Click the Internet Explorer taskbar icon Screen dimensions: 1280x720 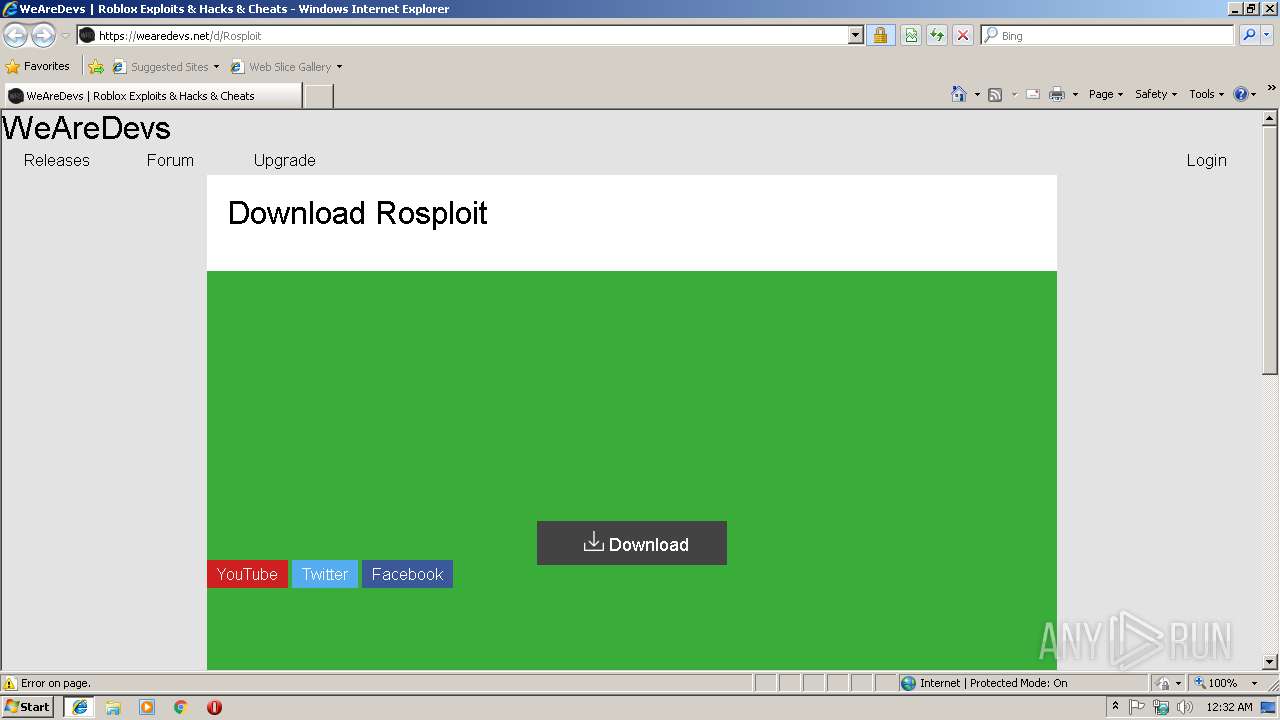point(80,707)
